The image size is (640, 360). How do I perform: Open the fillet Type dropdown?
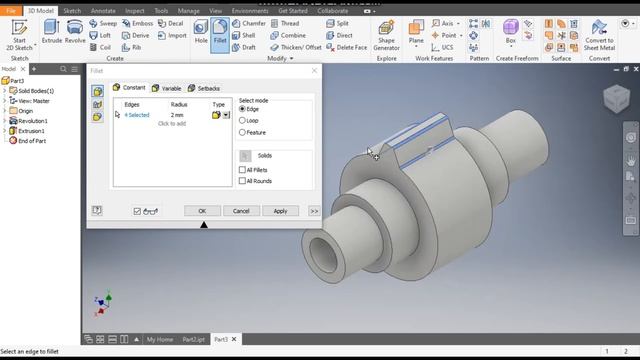tap(226, 115)
